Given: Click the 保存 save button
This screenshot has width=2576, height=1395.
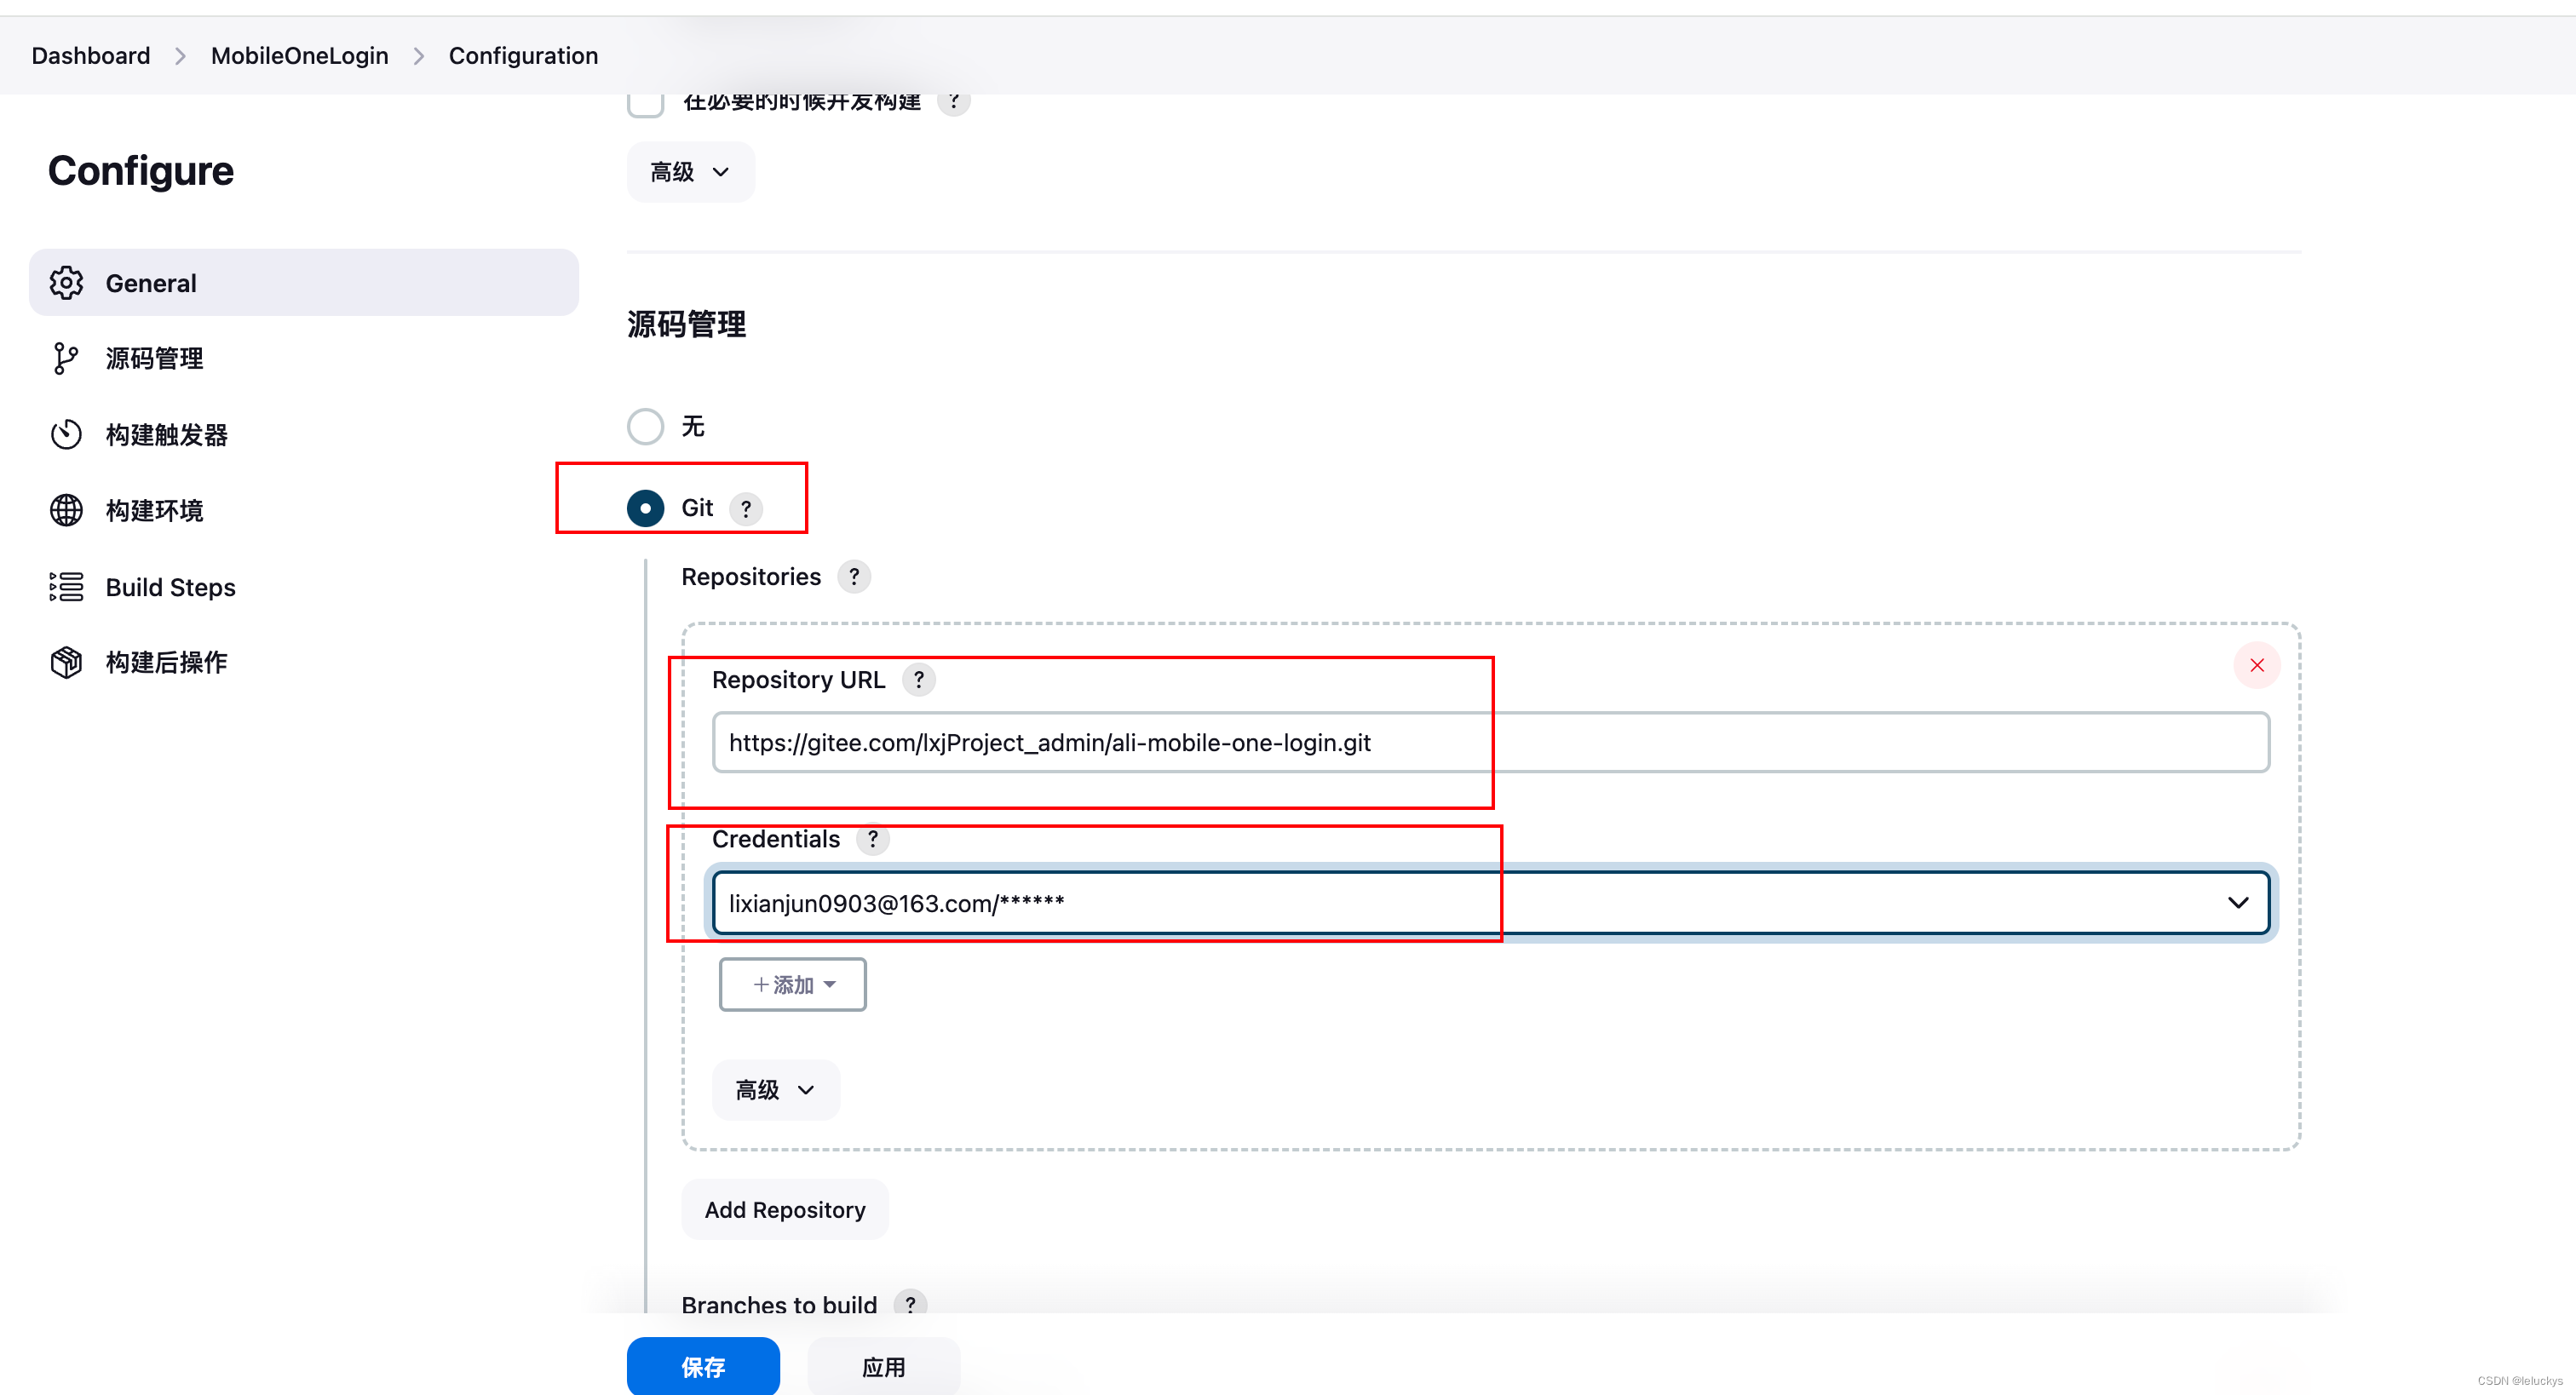Looking at the screenshot, I should (x=702, y=1366).
